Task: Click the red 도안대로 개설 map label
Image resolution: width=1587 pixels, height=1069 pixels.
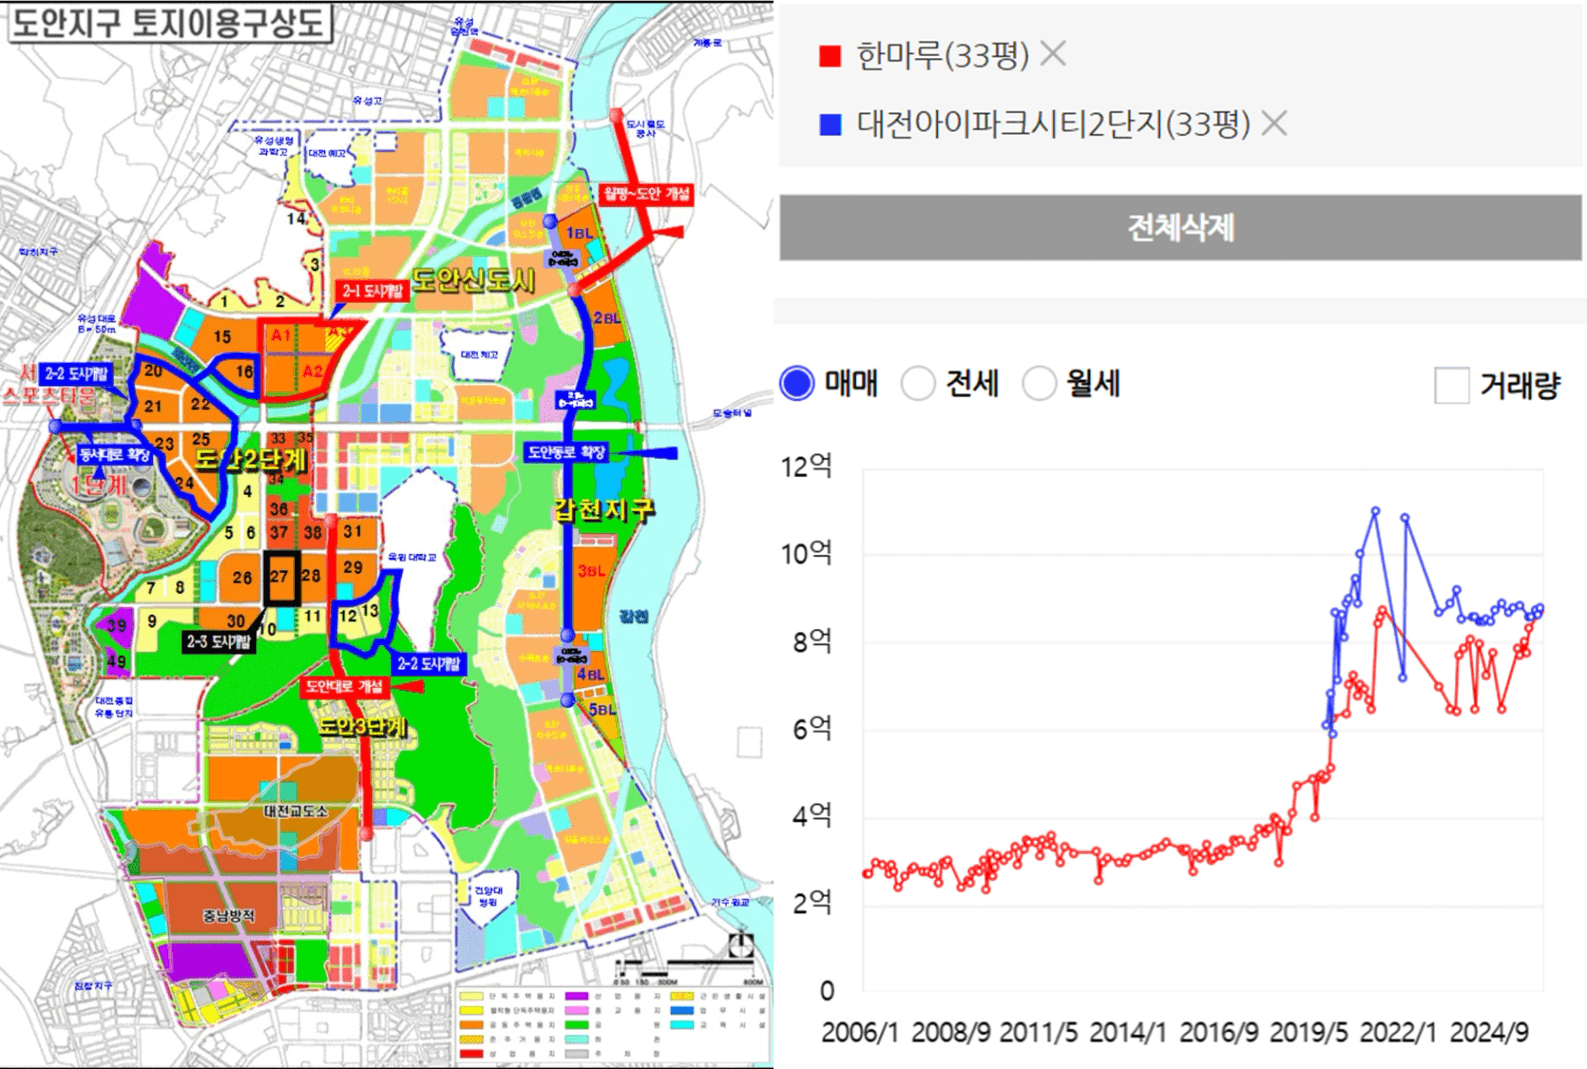Action: pos(344,687)
